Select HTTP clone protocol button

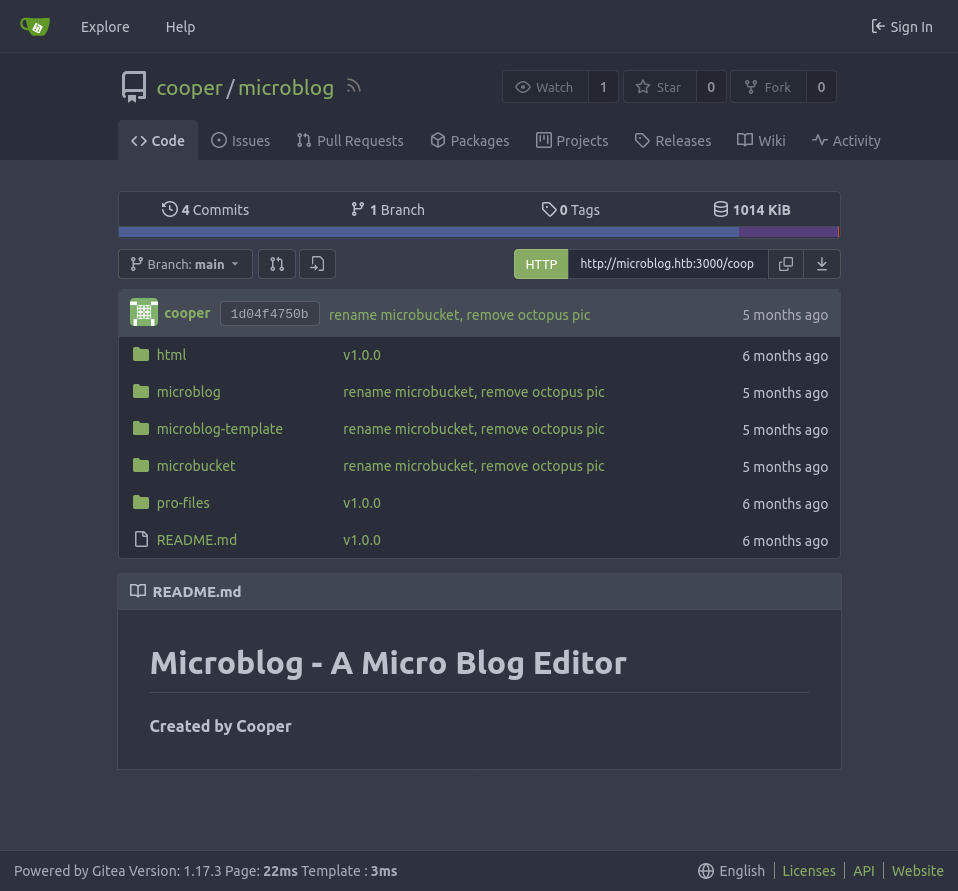(541, 264)
